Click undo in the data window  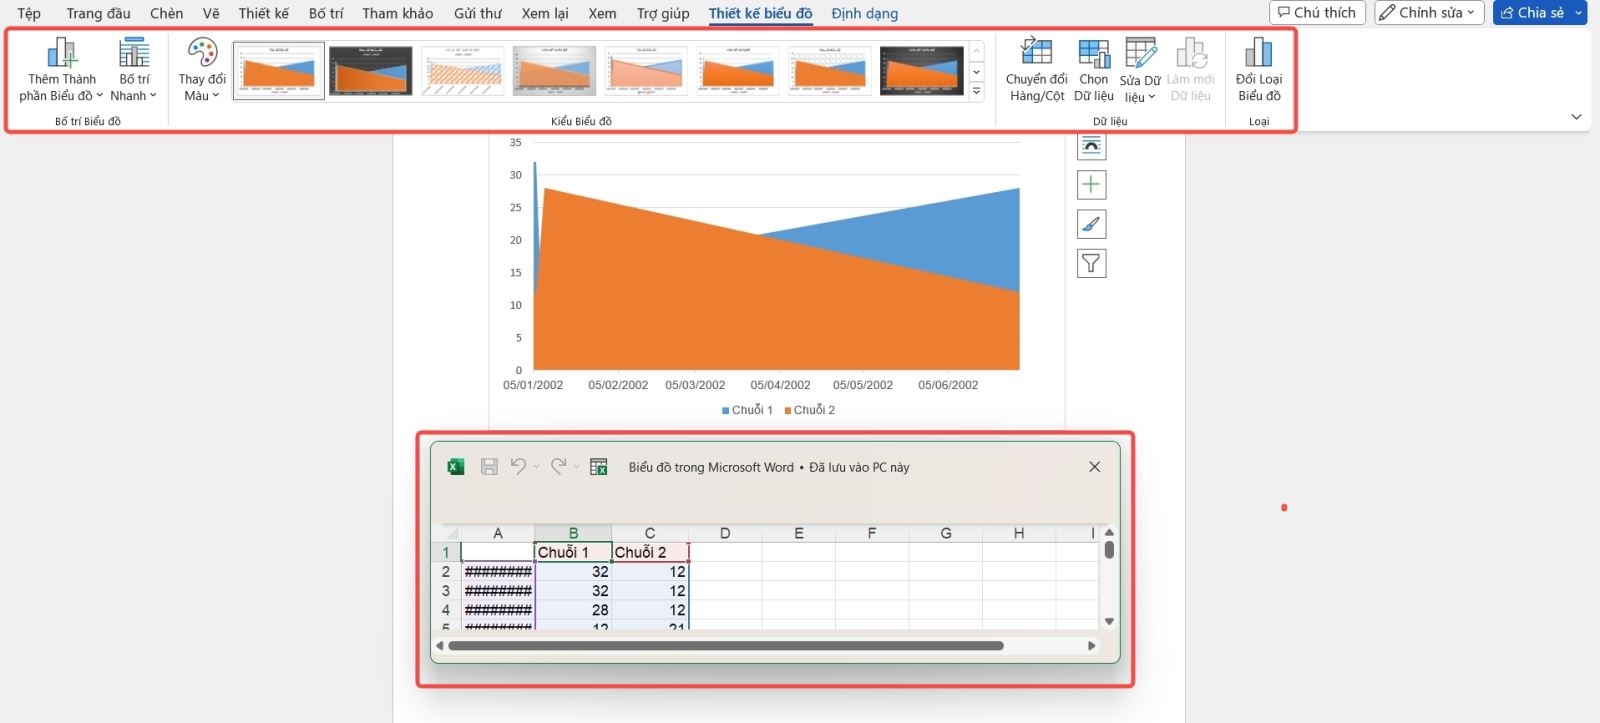pos(518,466)
